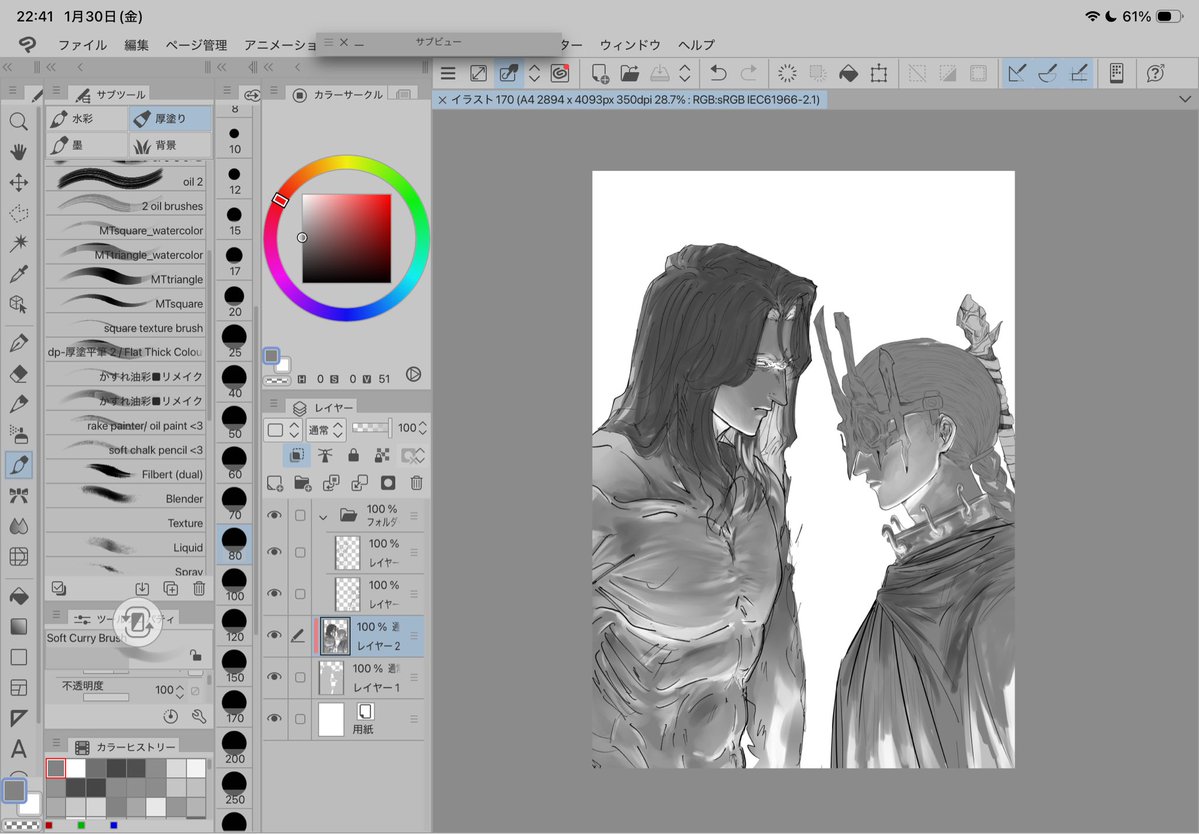1199x834 pixels.
Task: Click the Fill bucket command bar icon
Action: click(x=848, y=73)
